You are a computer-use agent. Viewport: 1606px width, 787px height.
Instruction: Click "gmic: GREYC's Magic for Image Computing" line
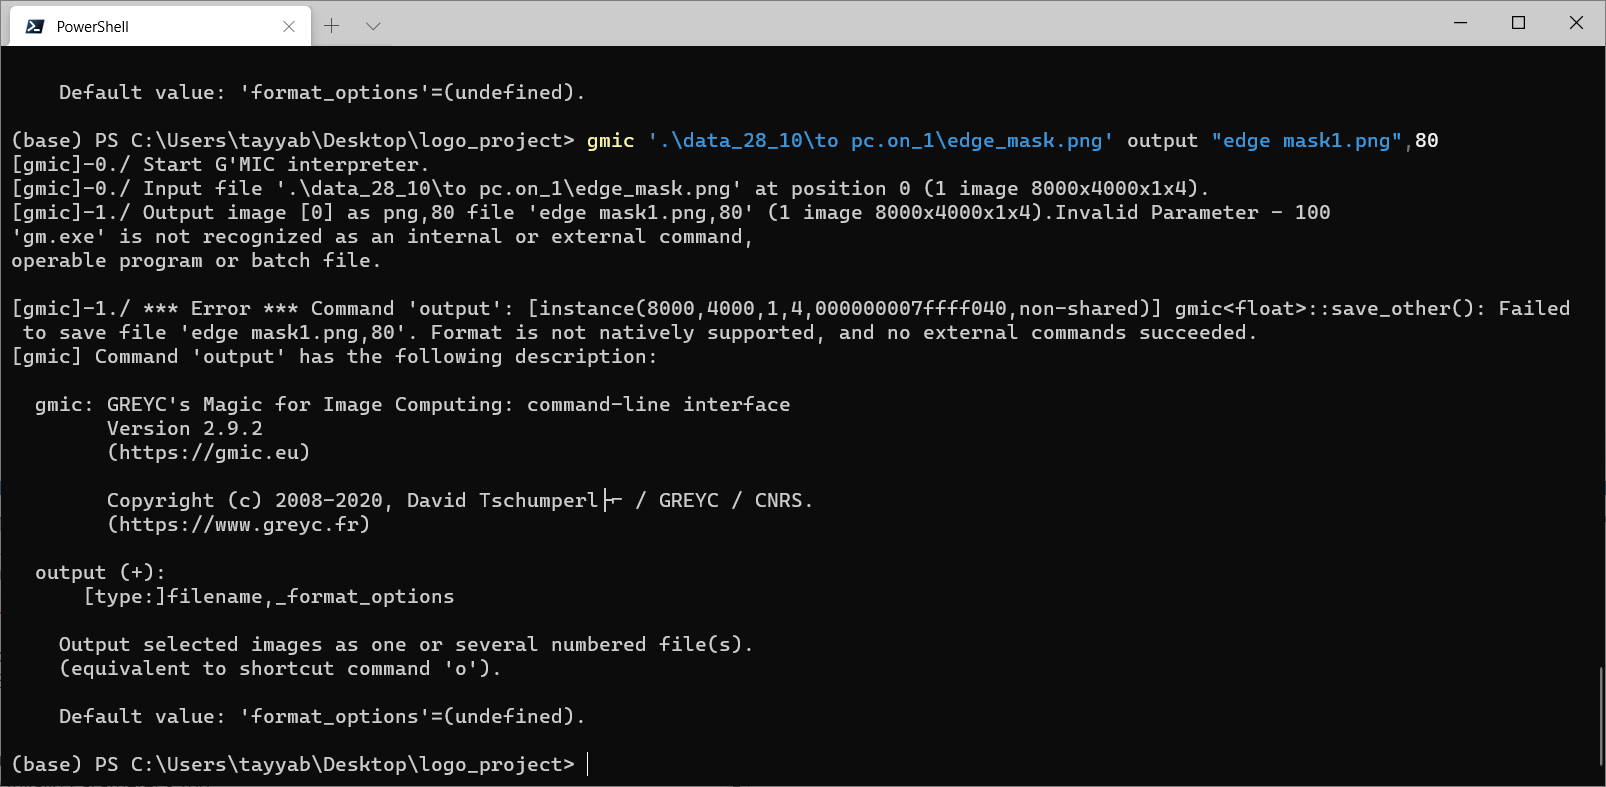click(412, 404)
